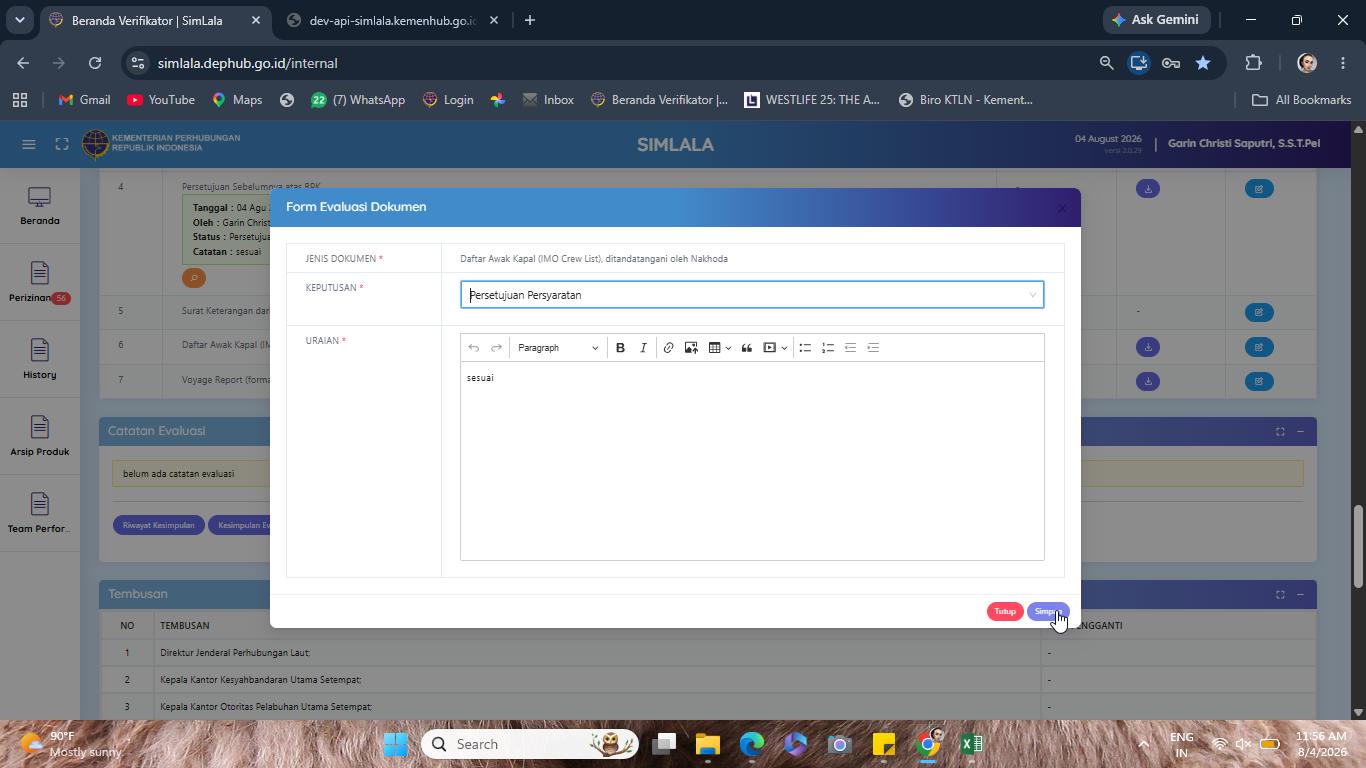Screen dimensions: 1366x768
Task: Open History in the sidebar
Action: click(x=40, y=359)
